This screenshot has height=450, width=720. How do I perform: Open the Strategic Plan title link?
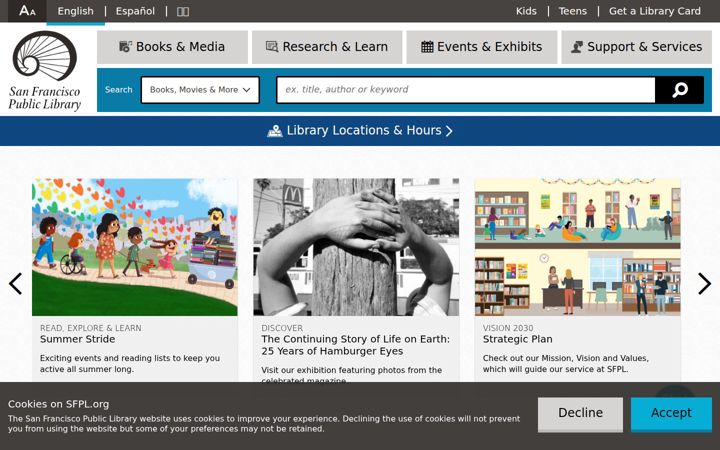click(518, 339)
